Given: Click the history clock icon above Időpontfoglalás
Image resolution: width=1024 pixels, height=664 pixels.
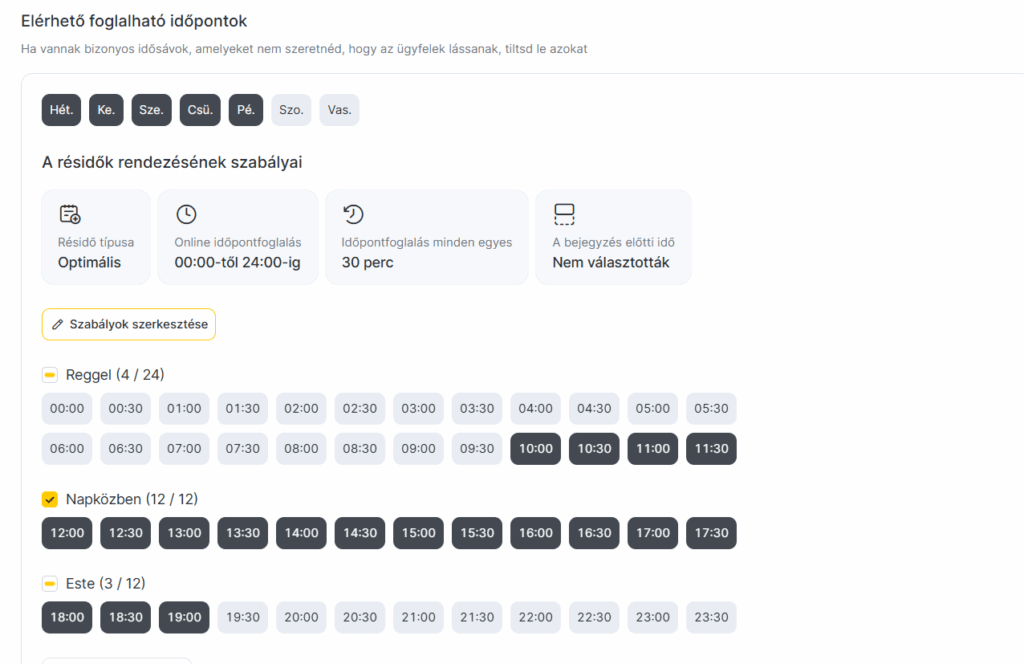Looking at the screenshot, I should click(x=353, y=214).
